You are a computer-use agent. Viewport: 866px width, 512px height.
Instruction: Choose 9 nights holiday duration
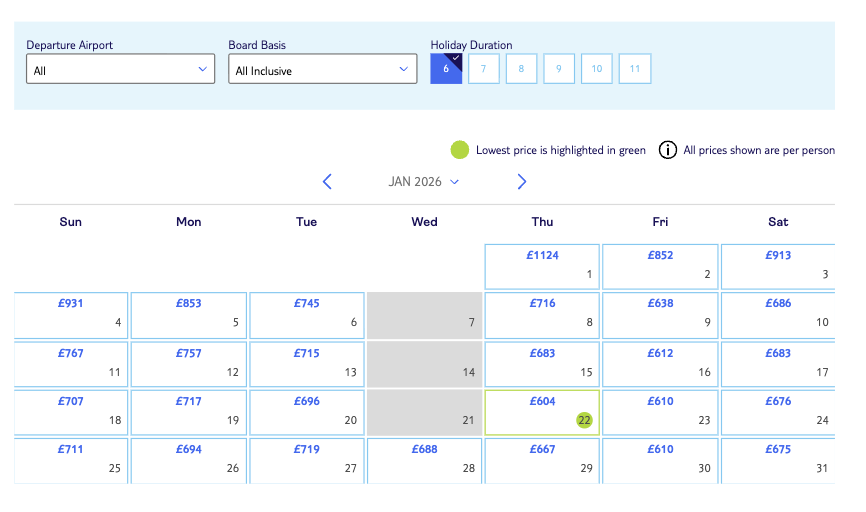(x=559, y=69)
